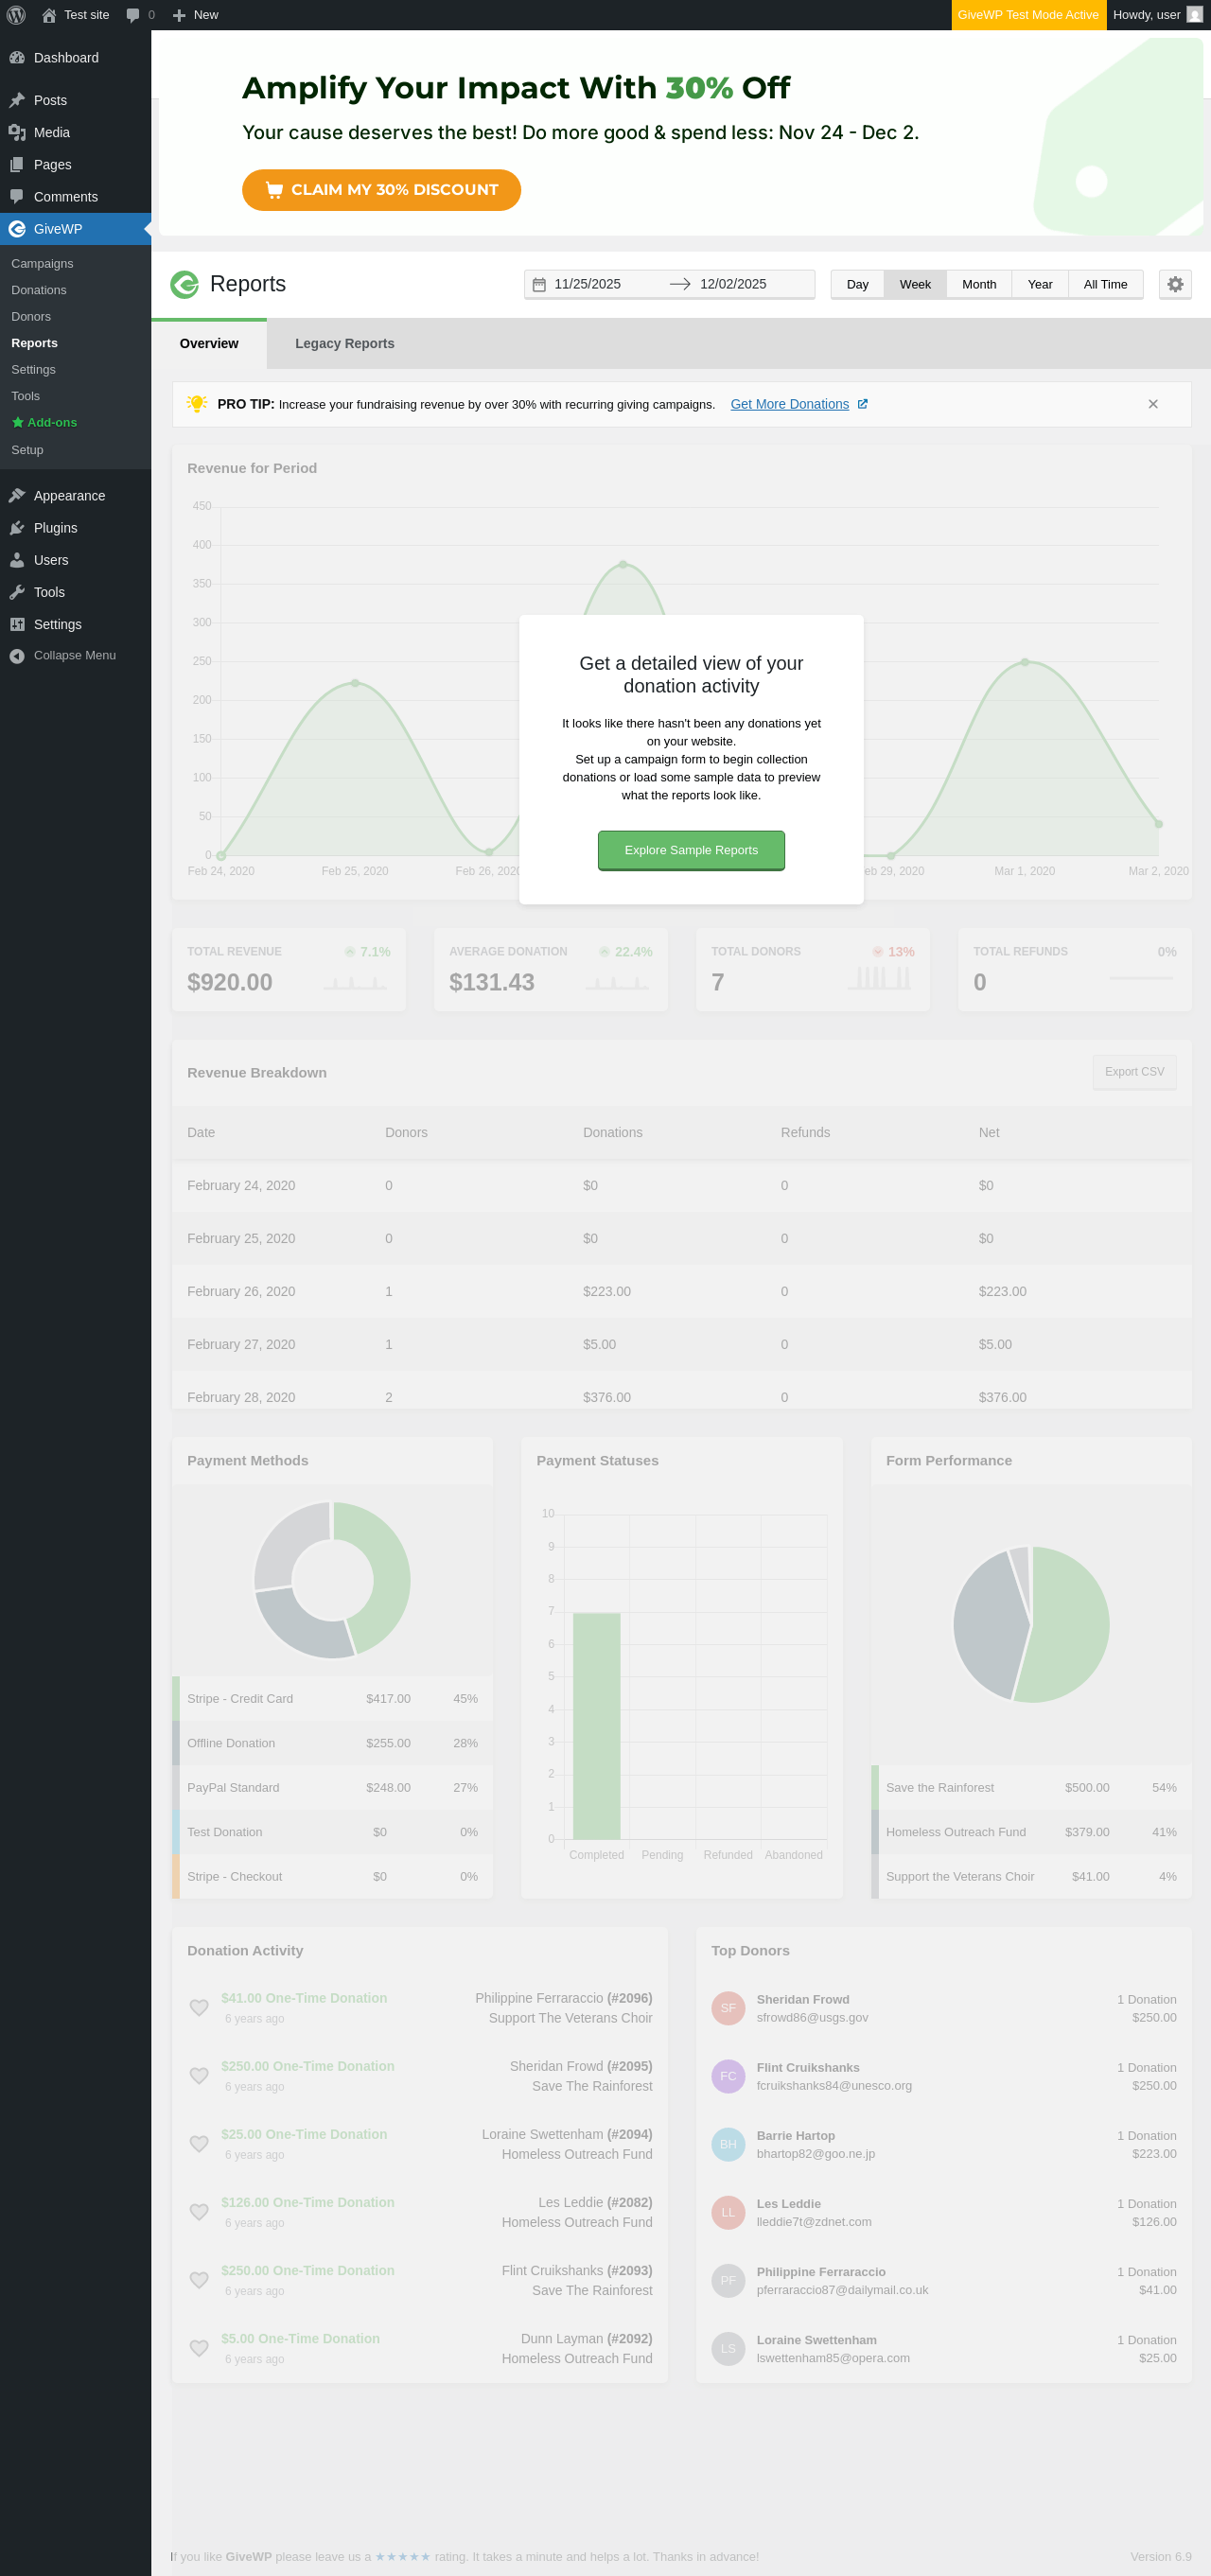Click the WordPress logo in admin bar
The image size is (1211, 2576).
pos(16,15)
